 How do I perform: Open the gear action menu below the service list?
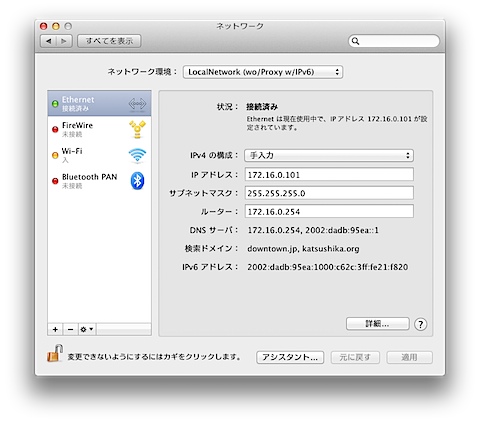point(87,329)
